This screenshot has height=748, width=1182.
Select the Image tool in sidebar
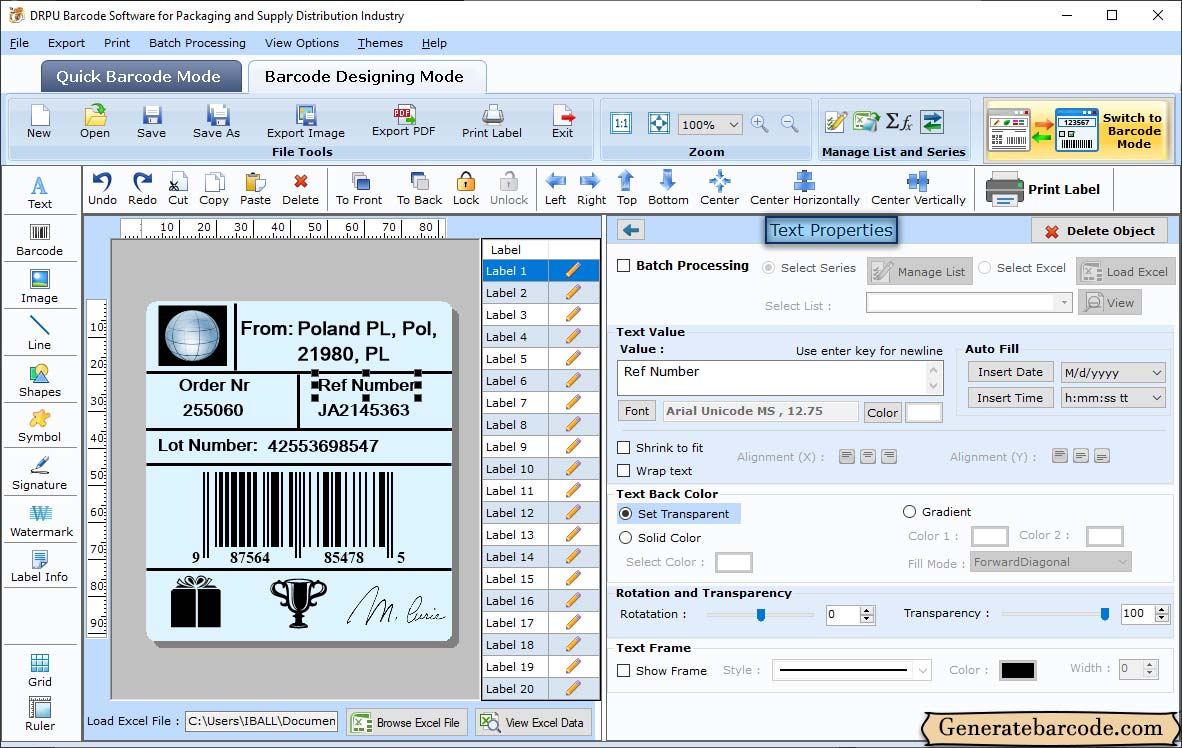40,287
